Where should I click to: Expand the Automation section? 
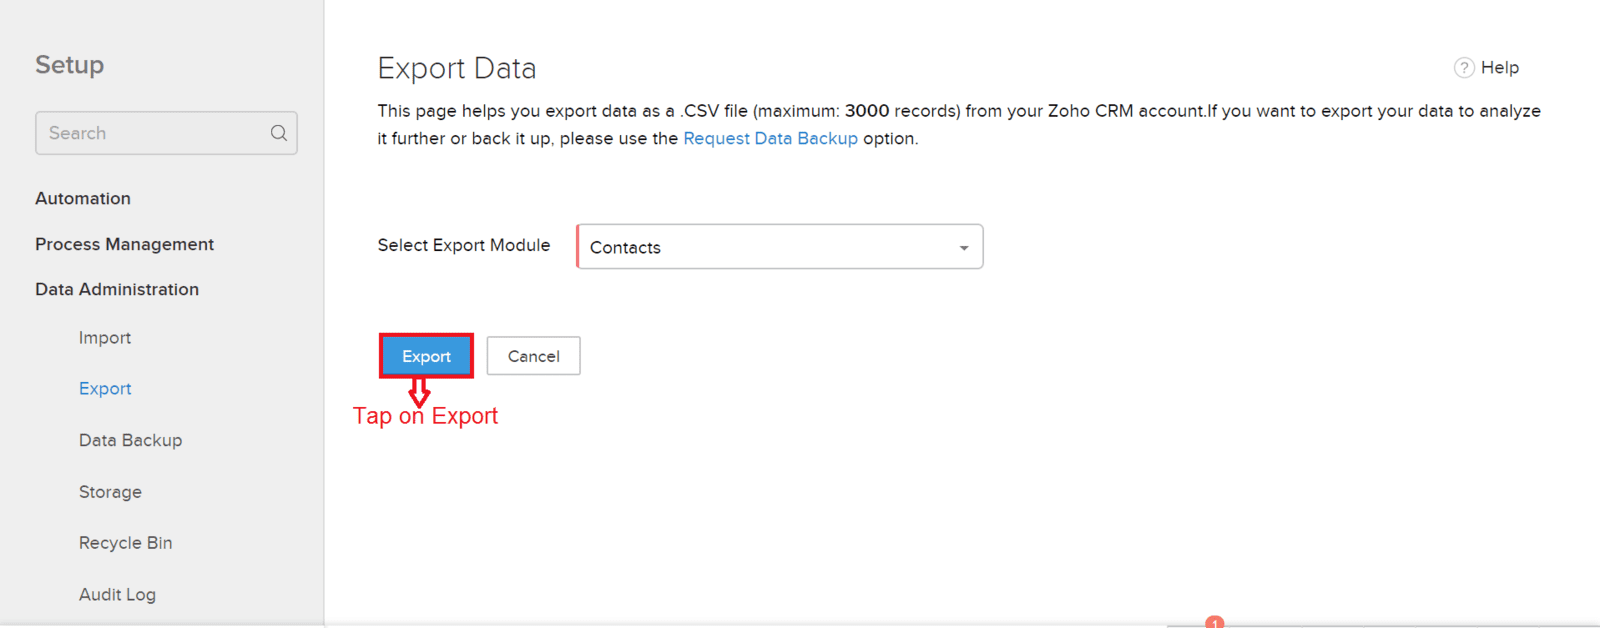83,198
